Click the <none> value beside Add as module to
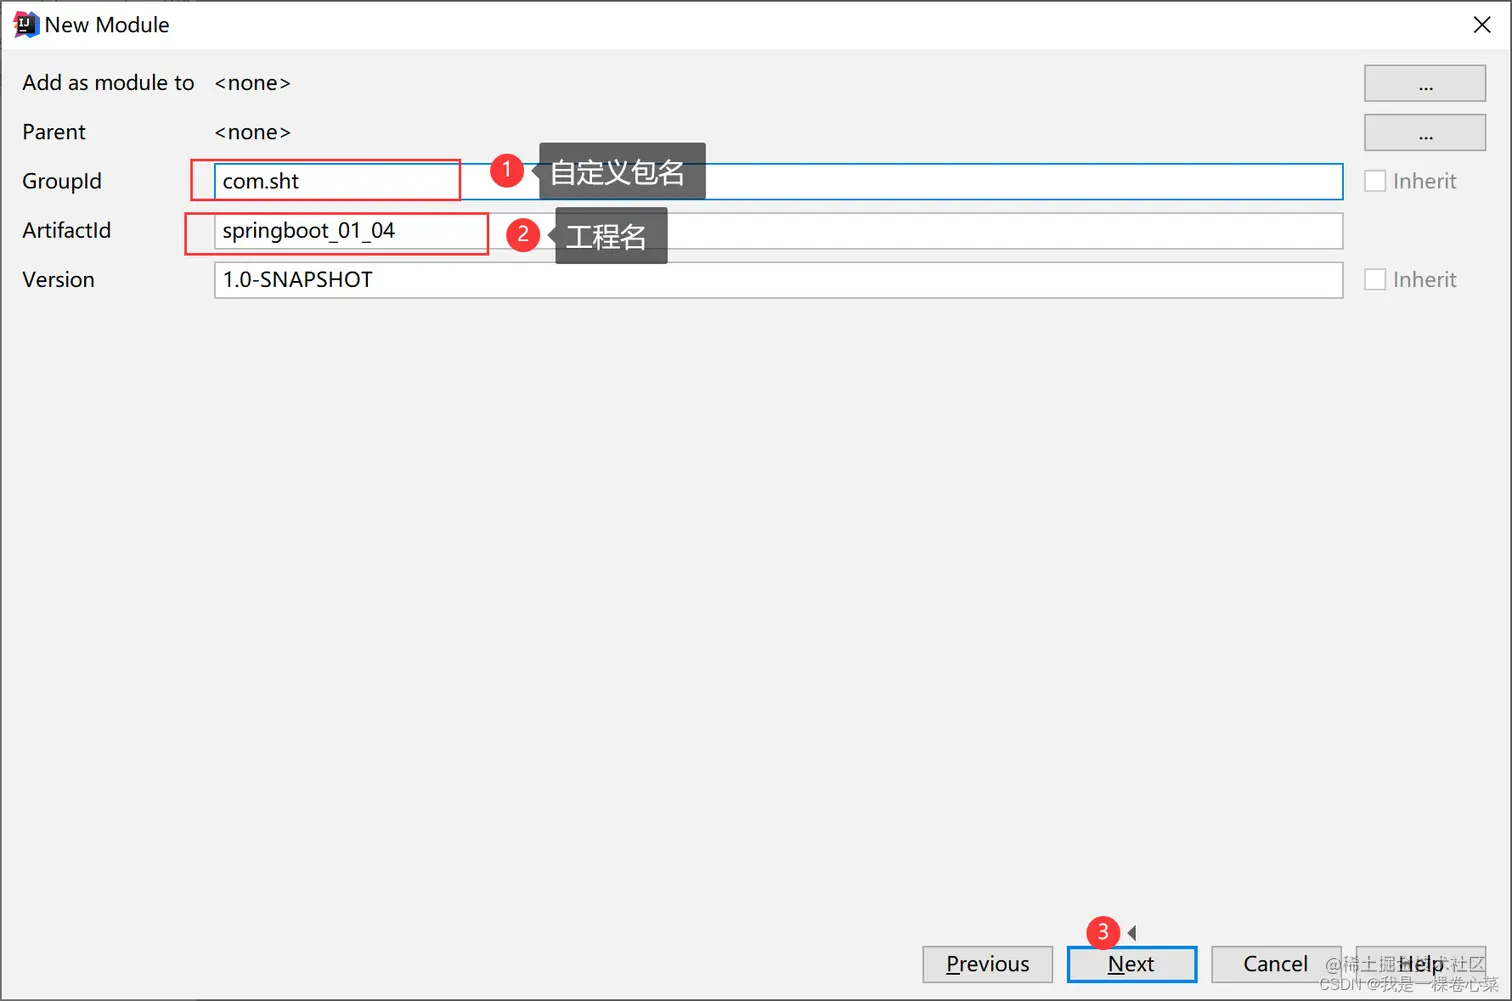This screenshot has width=1512, height=1001. click(x=252, y=83)
